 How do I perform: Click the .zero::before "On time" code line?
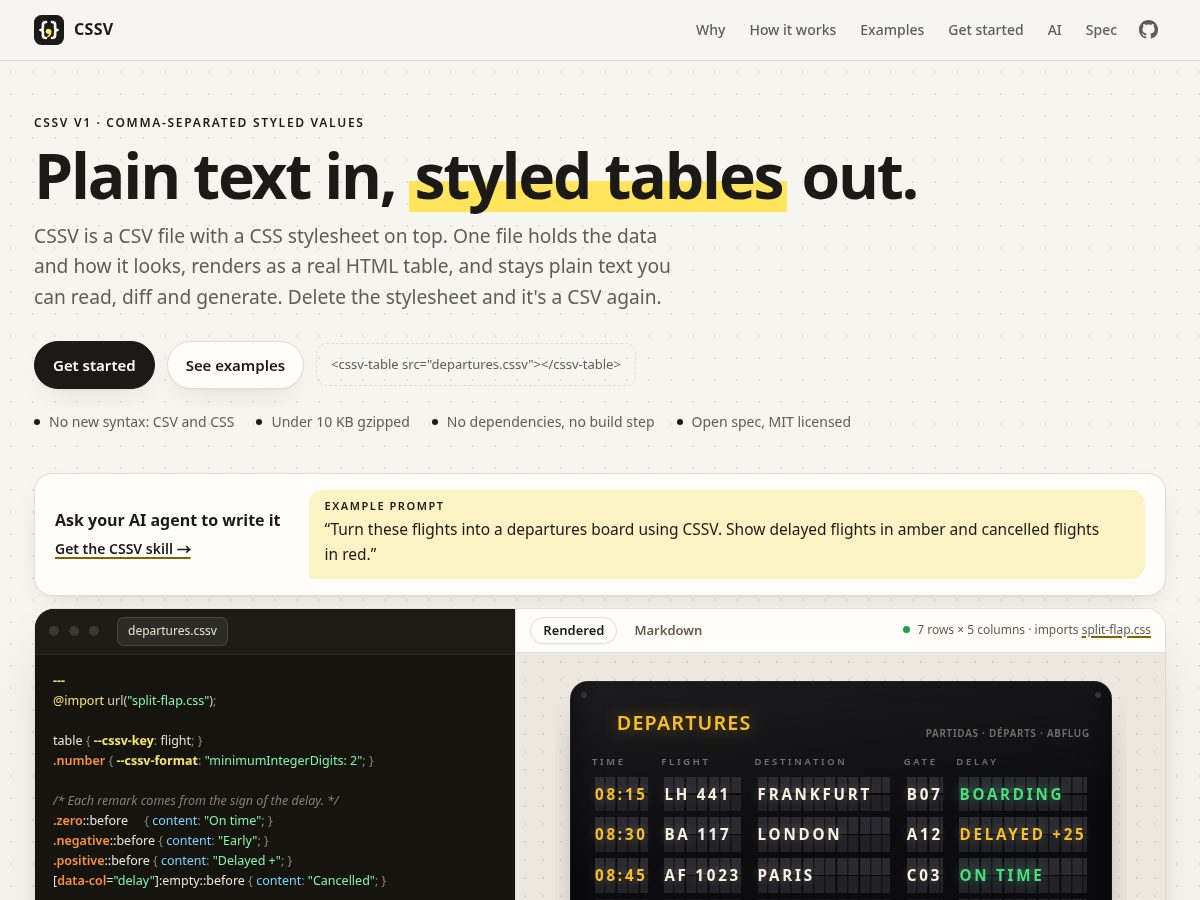pos(163,820)
